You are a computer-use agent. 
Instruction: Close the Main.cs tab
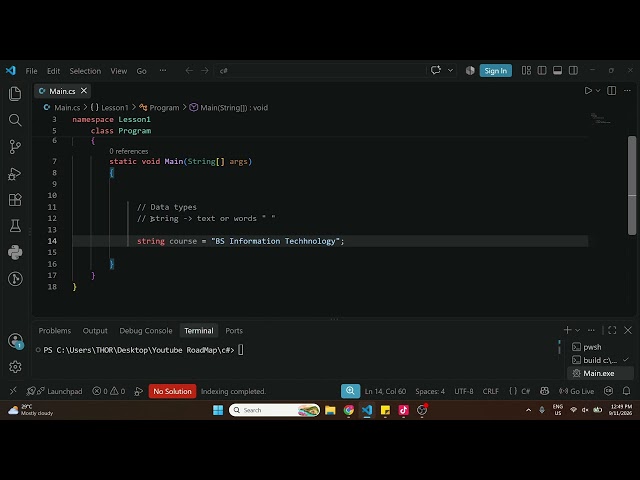click(x=84, y=91)
